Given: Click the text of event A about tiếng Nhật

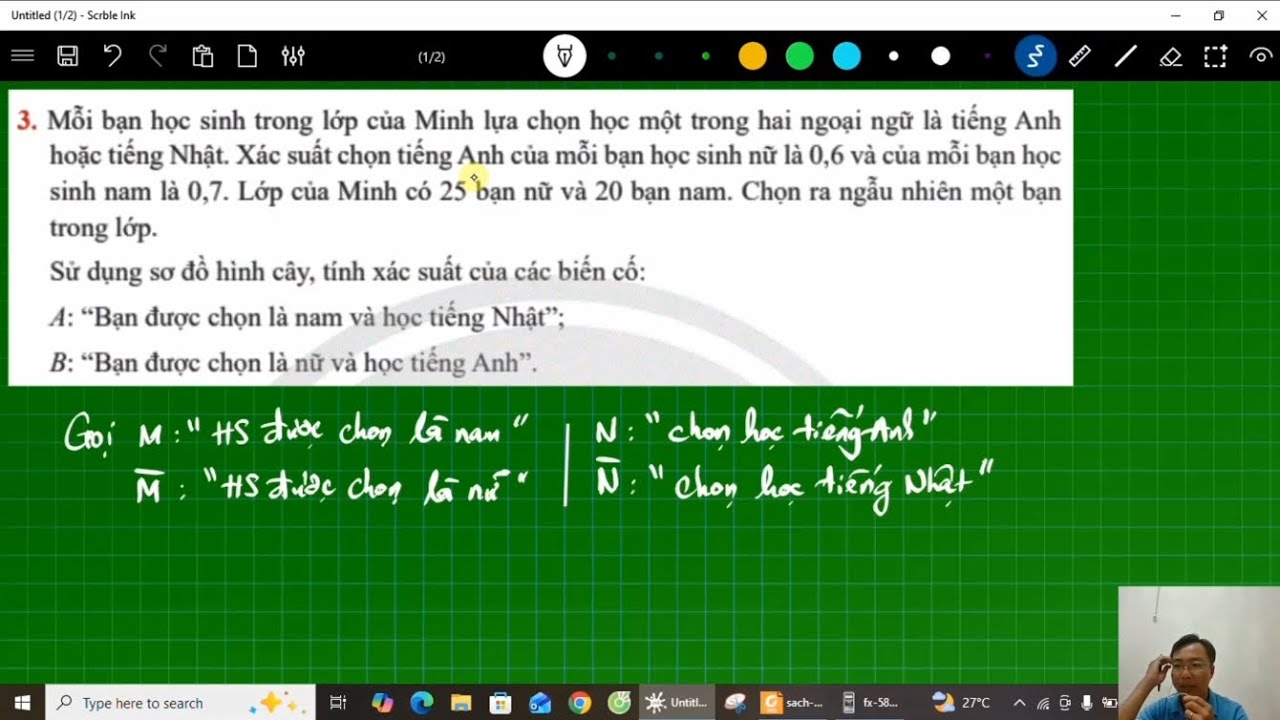Looking at the screenshot, I should pyautogui.click(x=307, y=317).
